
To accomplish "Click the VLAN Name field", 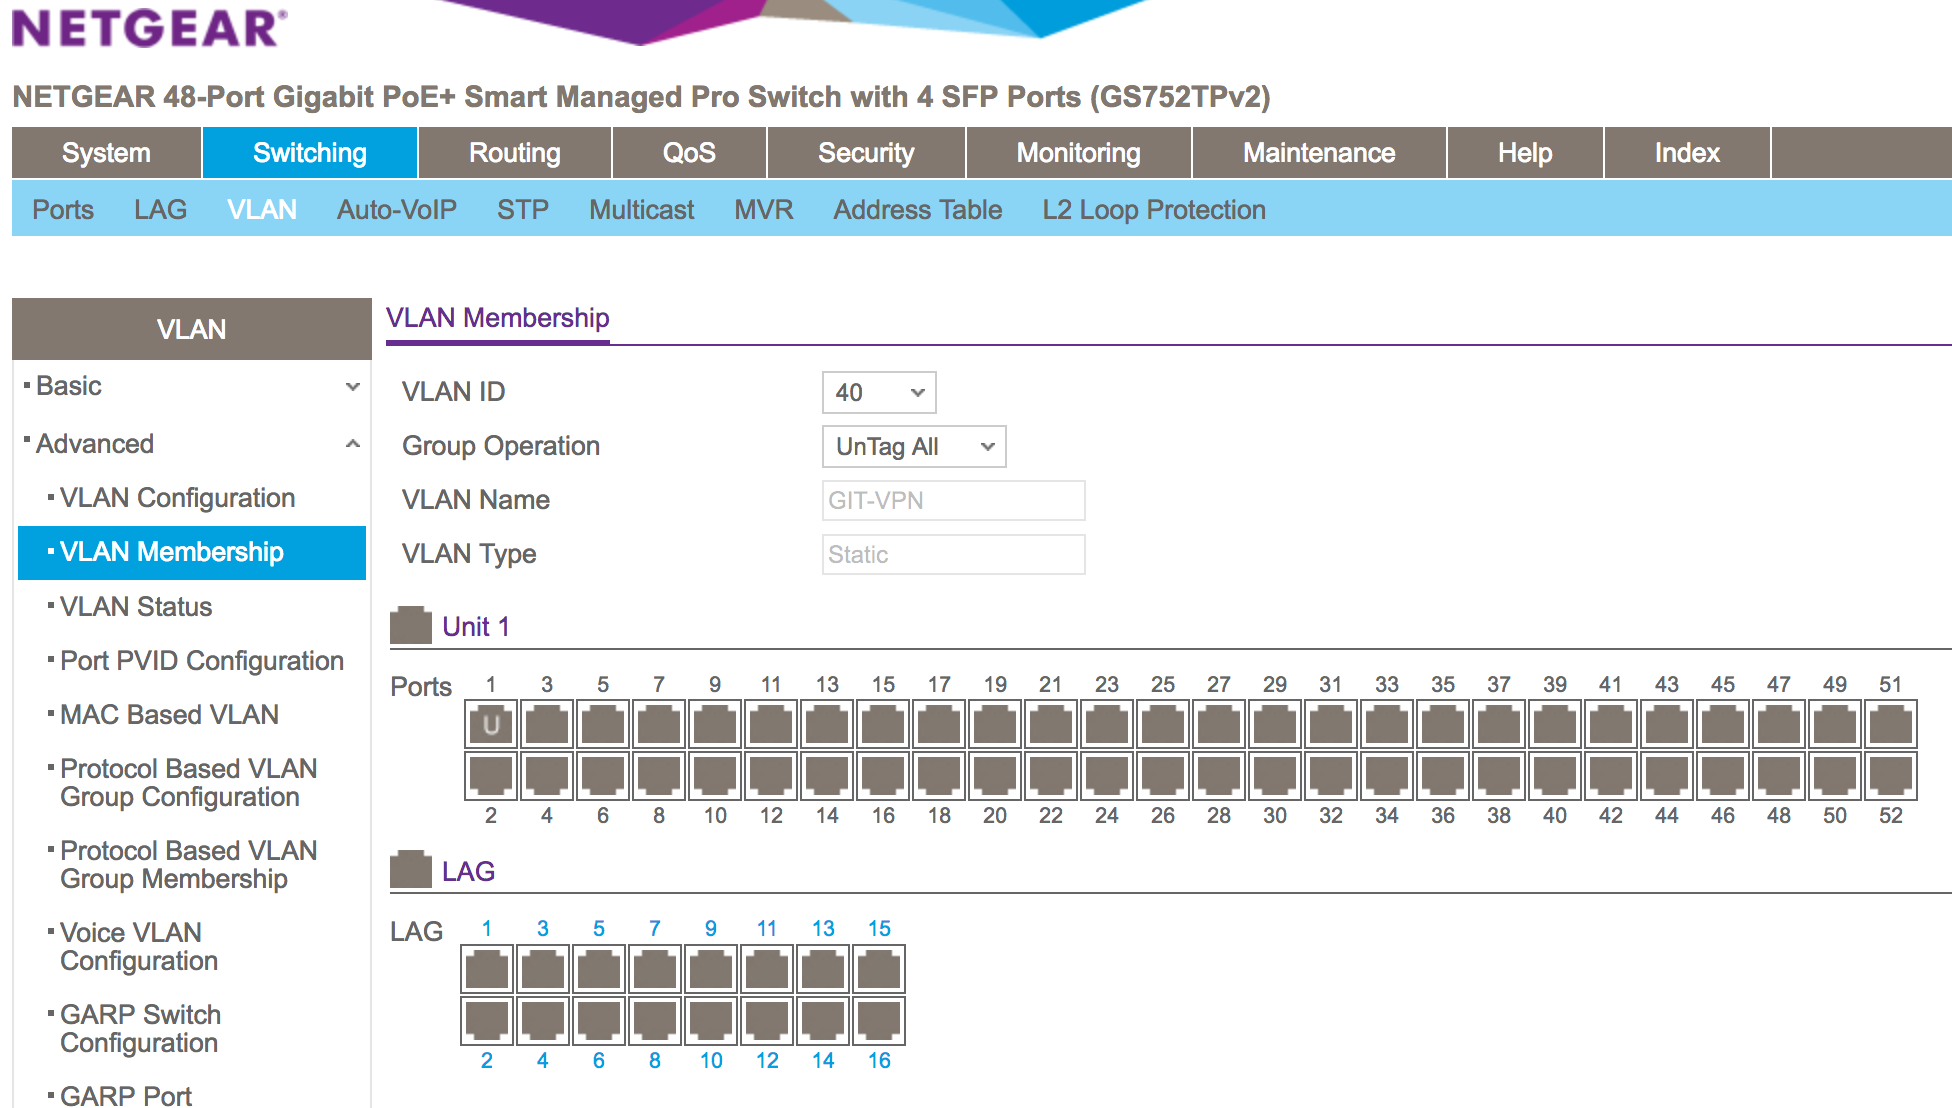I will click(953, 501).
